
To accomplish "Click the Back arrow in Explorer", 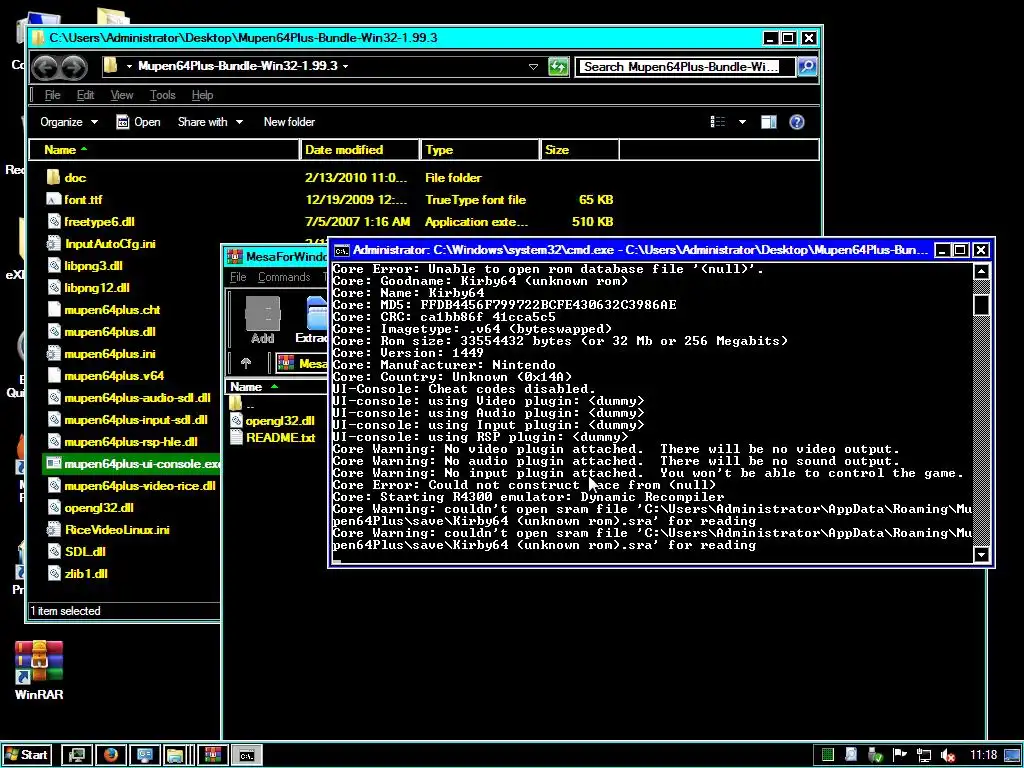I will [46, 67].
